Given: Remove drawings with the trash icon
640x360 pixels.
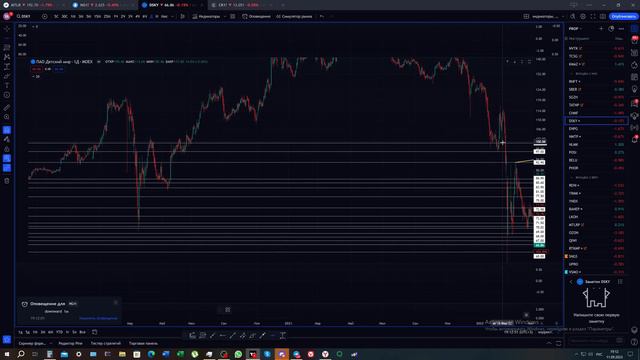Looking at the screenshot, I should click(x=7, y=181).
